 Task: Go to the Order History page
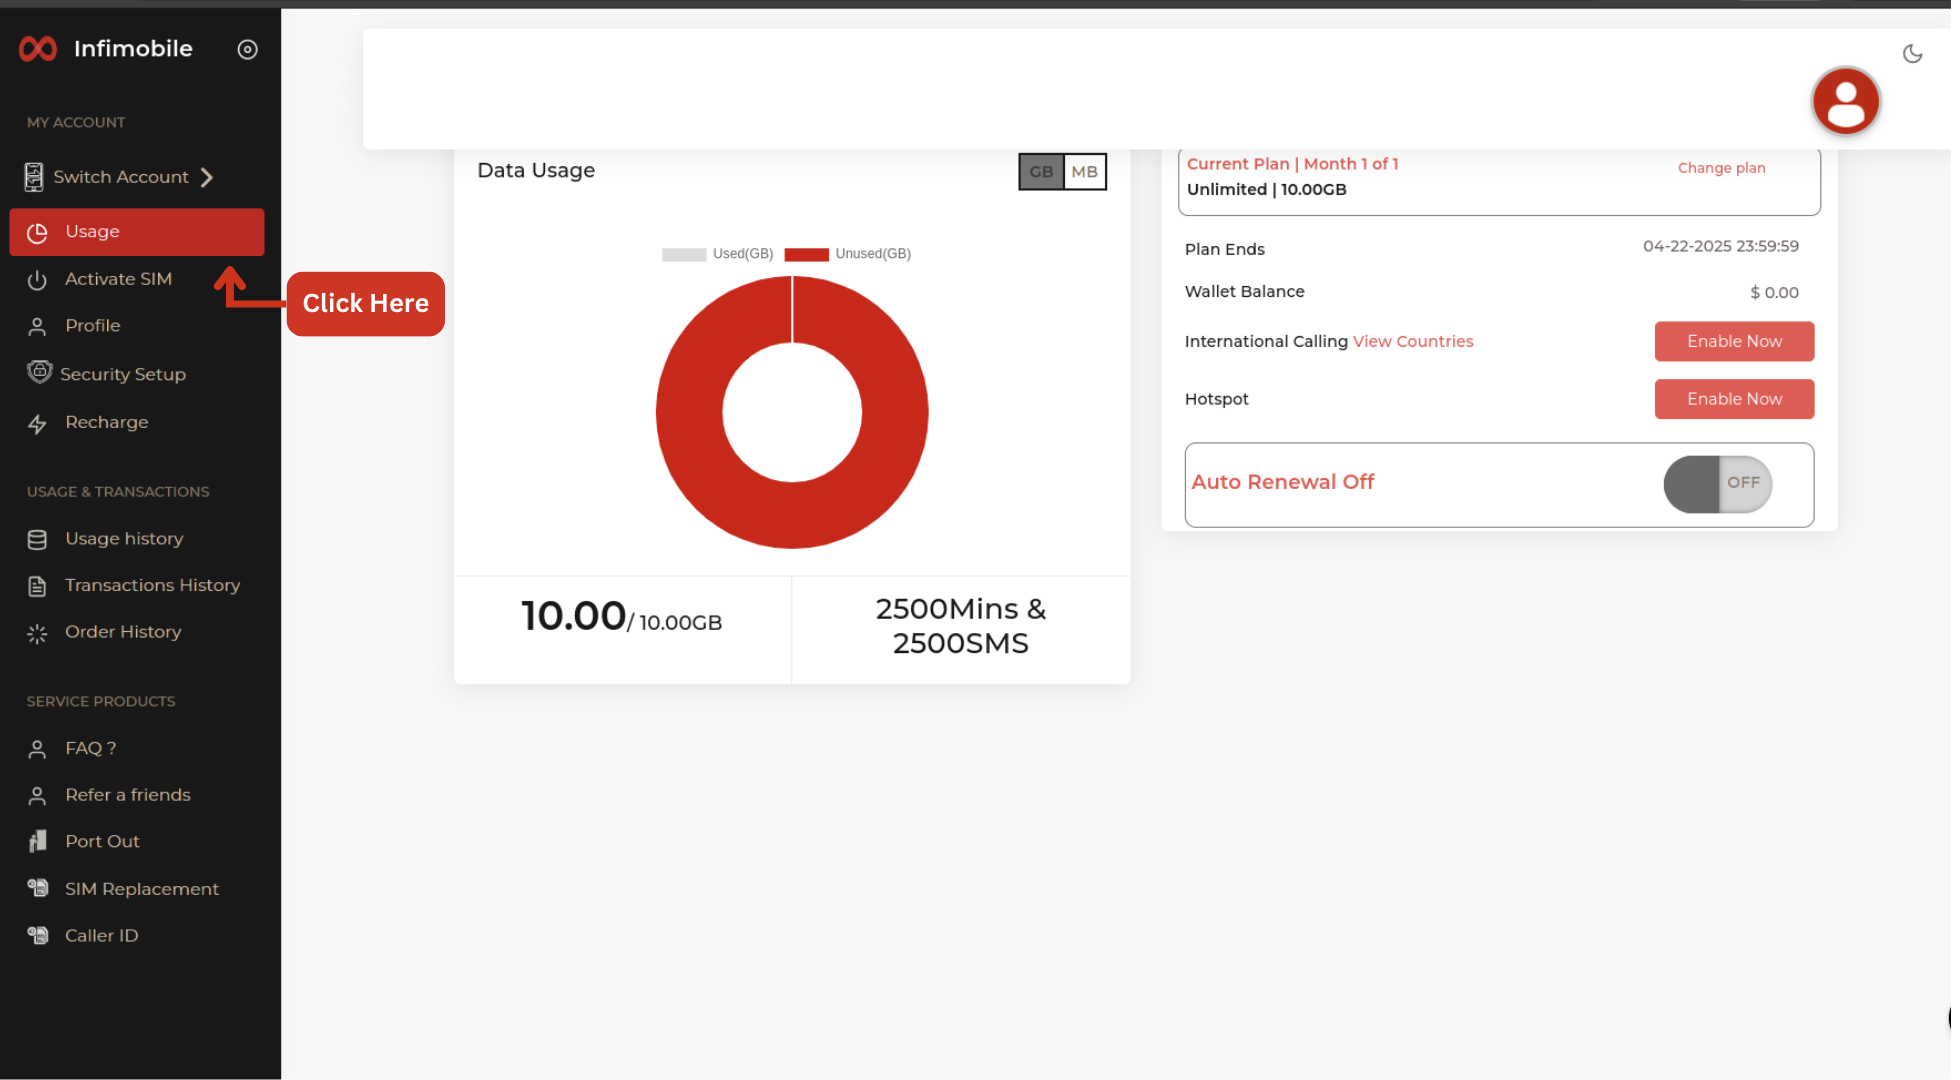122,632
